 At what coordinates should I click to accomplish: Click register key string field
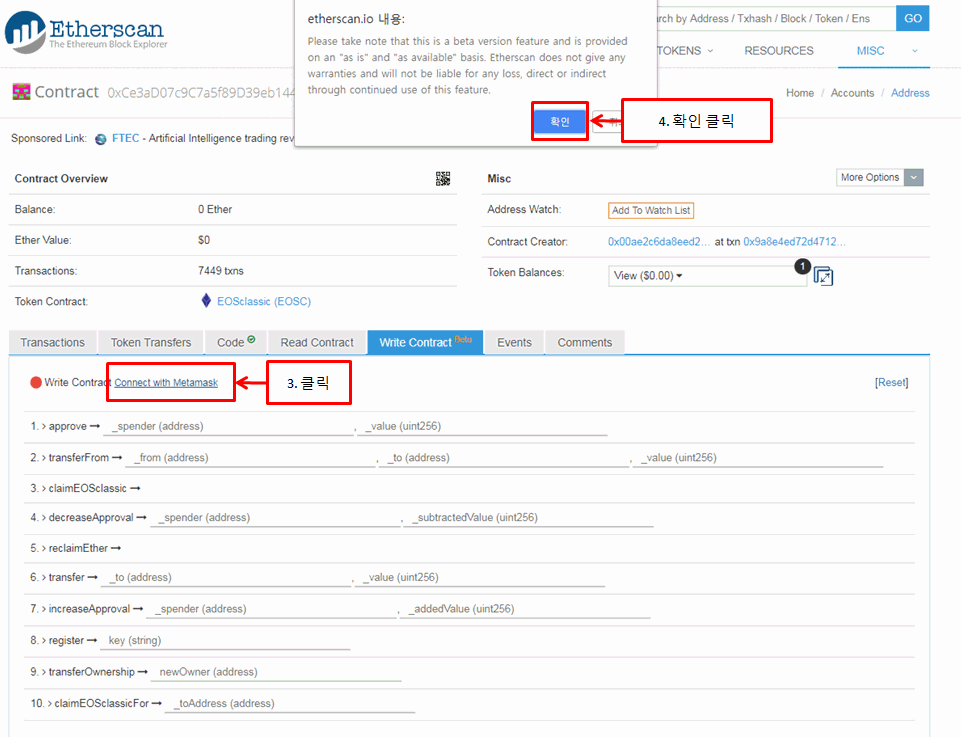225,641
